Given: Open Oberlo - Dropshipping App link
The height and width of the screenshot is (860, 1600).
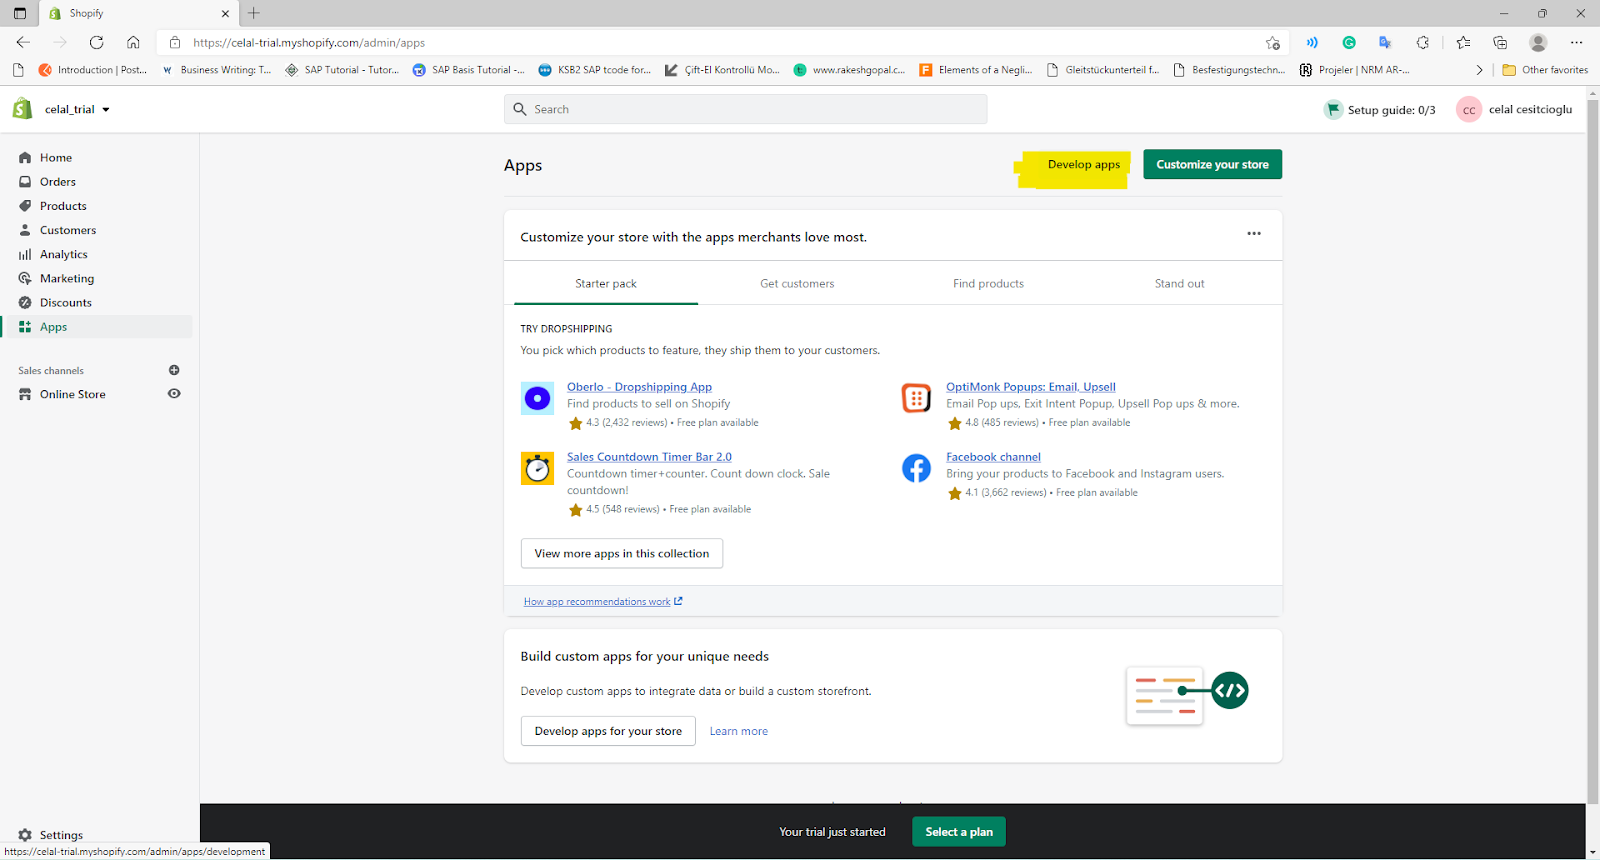Looking at the screenshot, I should tap(639, 387).
